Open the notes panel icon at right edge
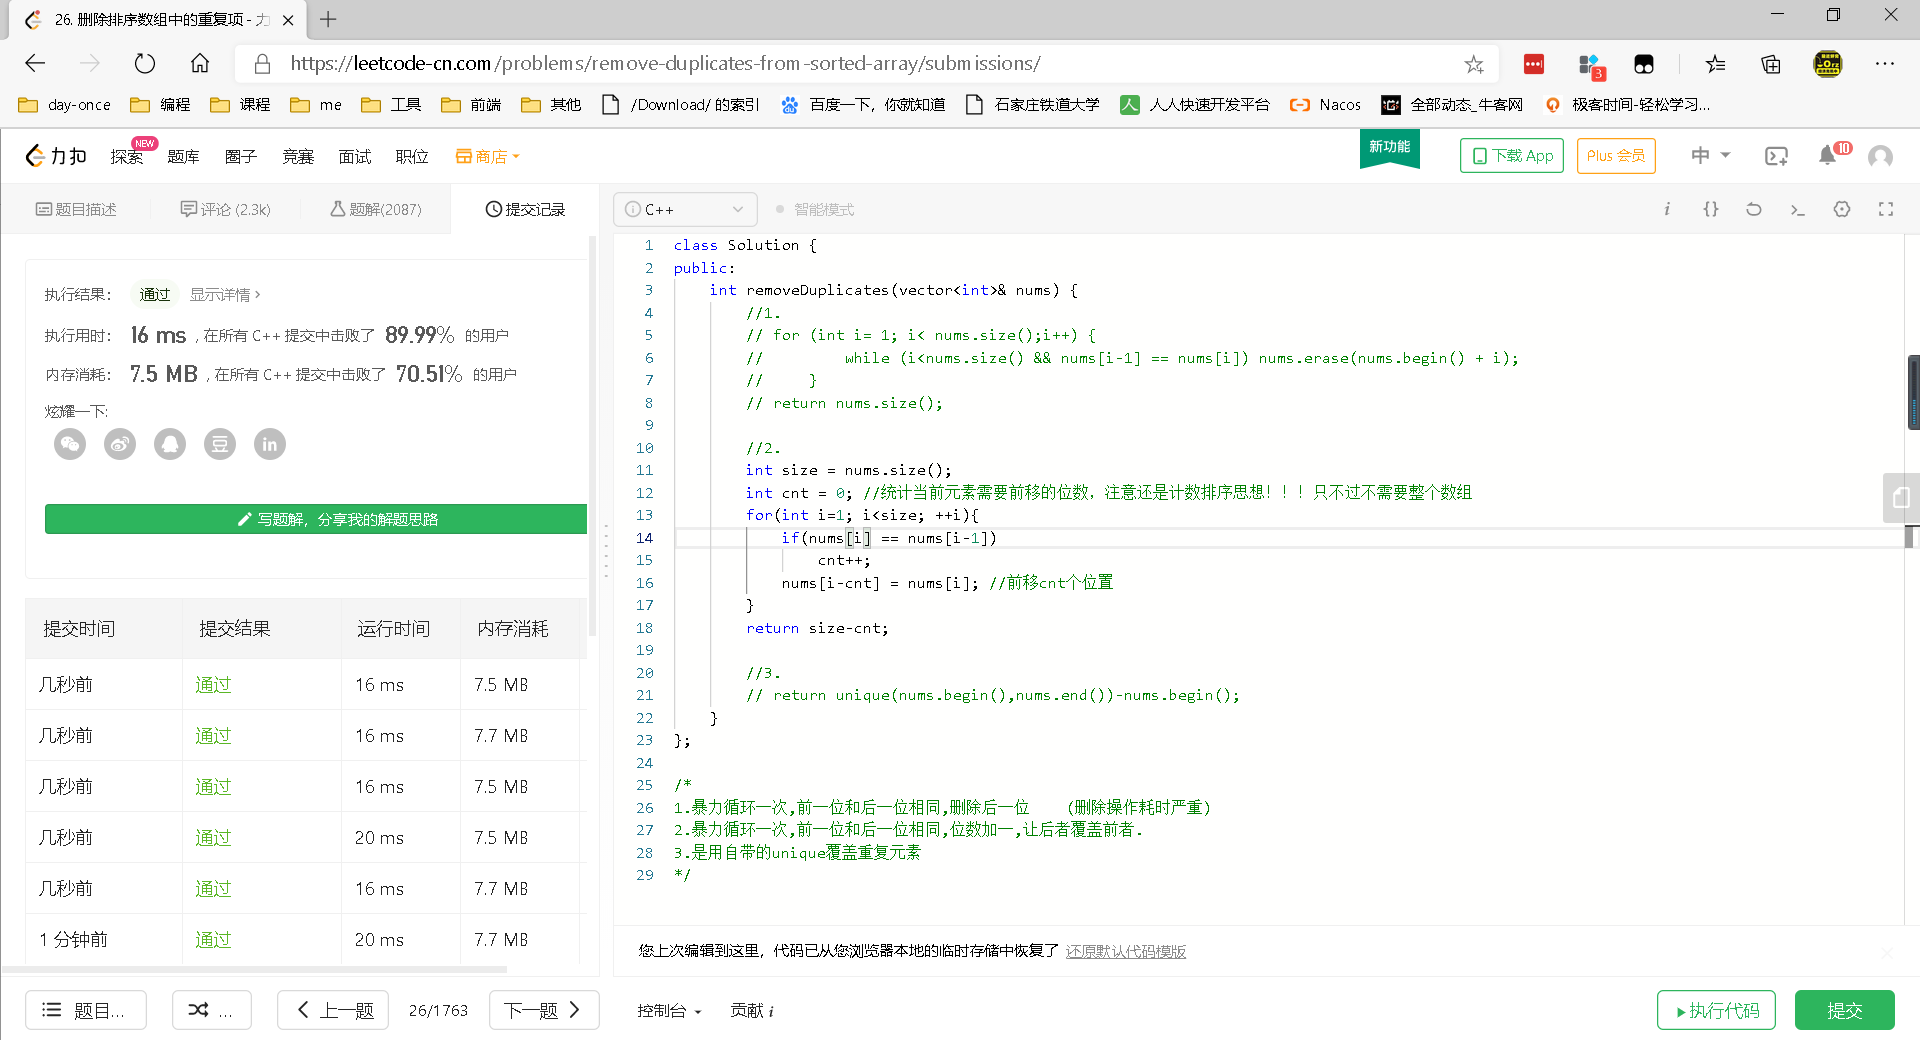 coord(1901,497)
